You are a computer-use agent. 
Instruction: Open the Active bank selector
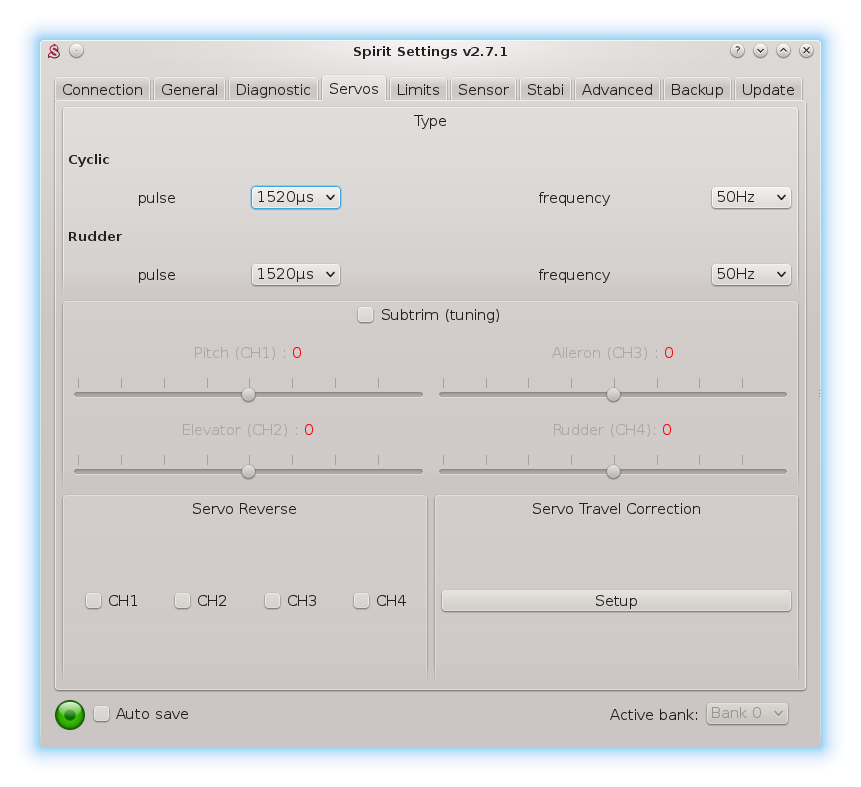747,714
